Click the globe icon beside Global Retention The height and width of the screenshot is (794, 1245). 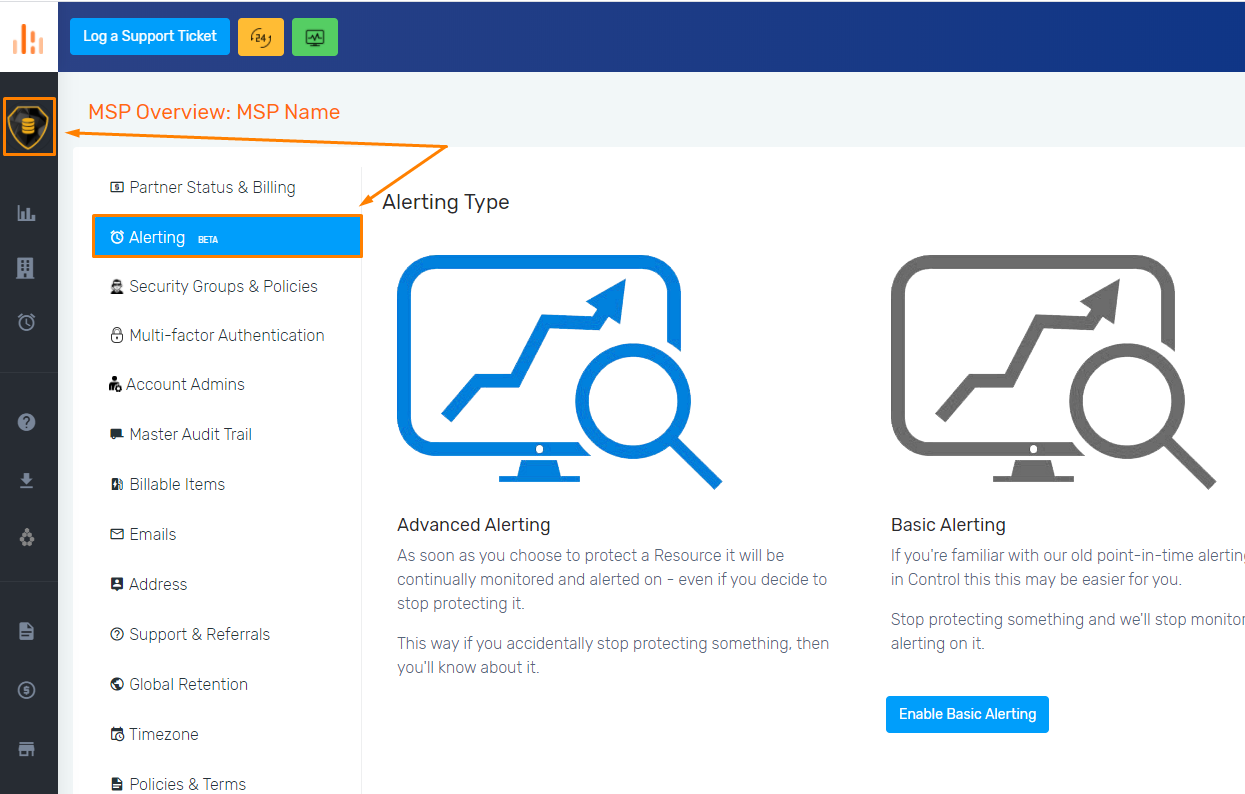point(117,684)
